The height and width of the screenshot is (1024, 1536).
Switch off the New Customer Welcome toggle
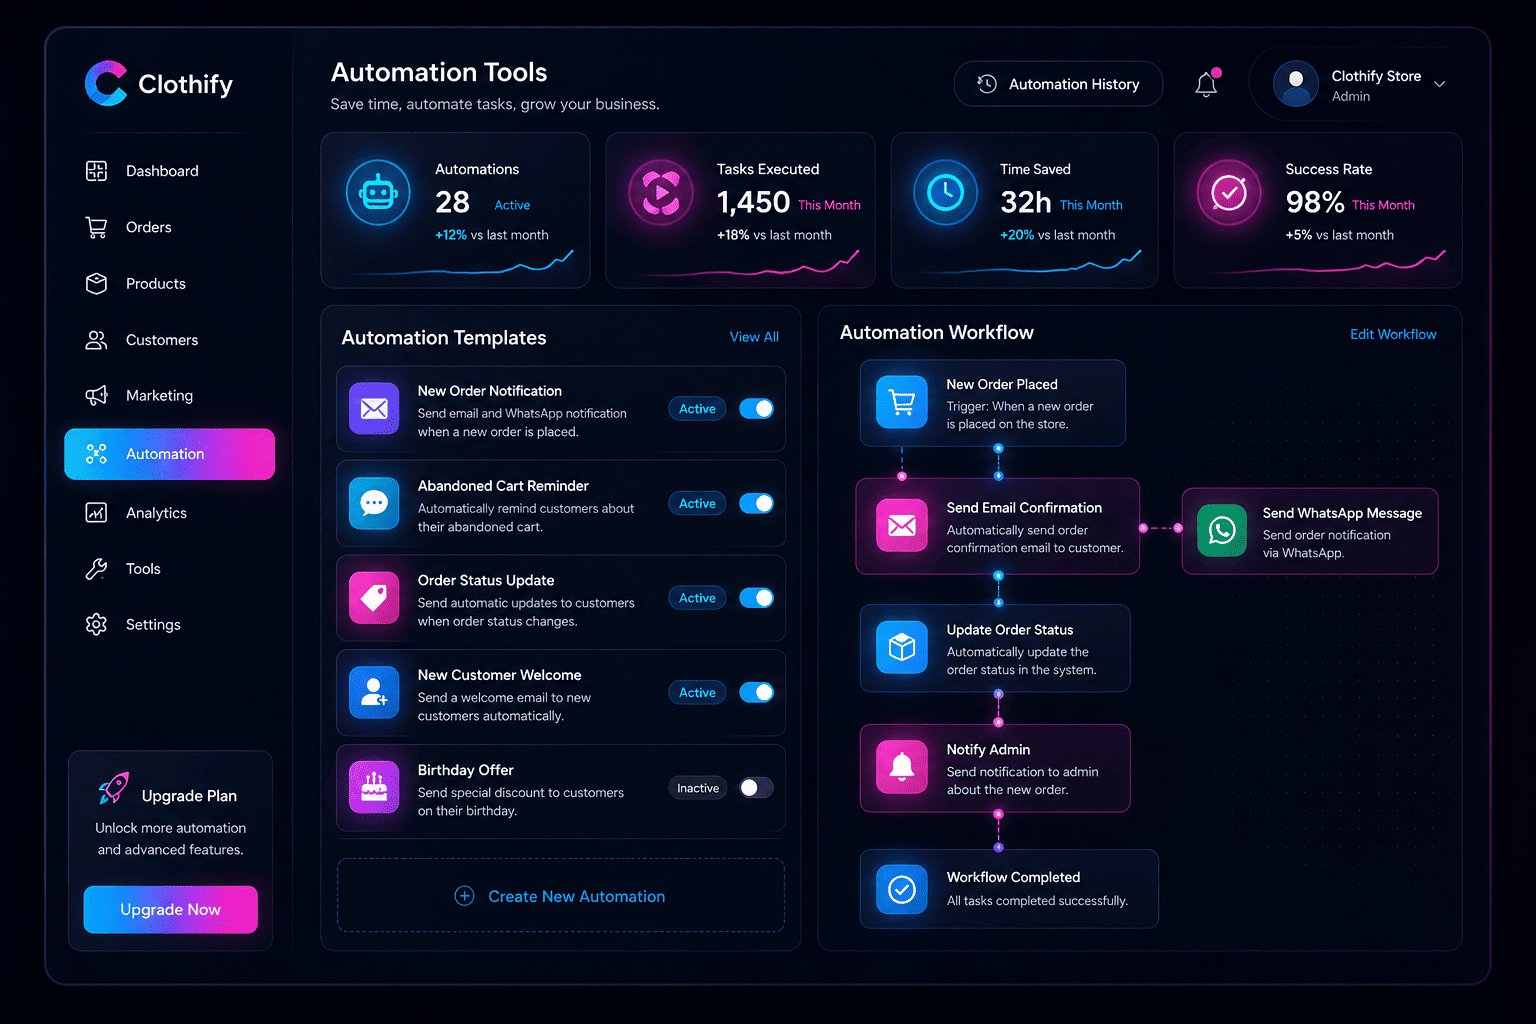[x=756, y=692]
